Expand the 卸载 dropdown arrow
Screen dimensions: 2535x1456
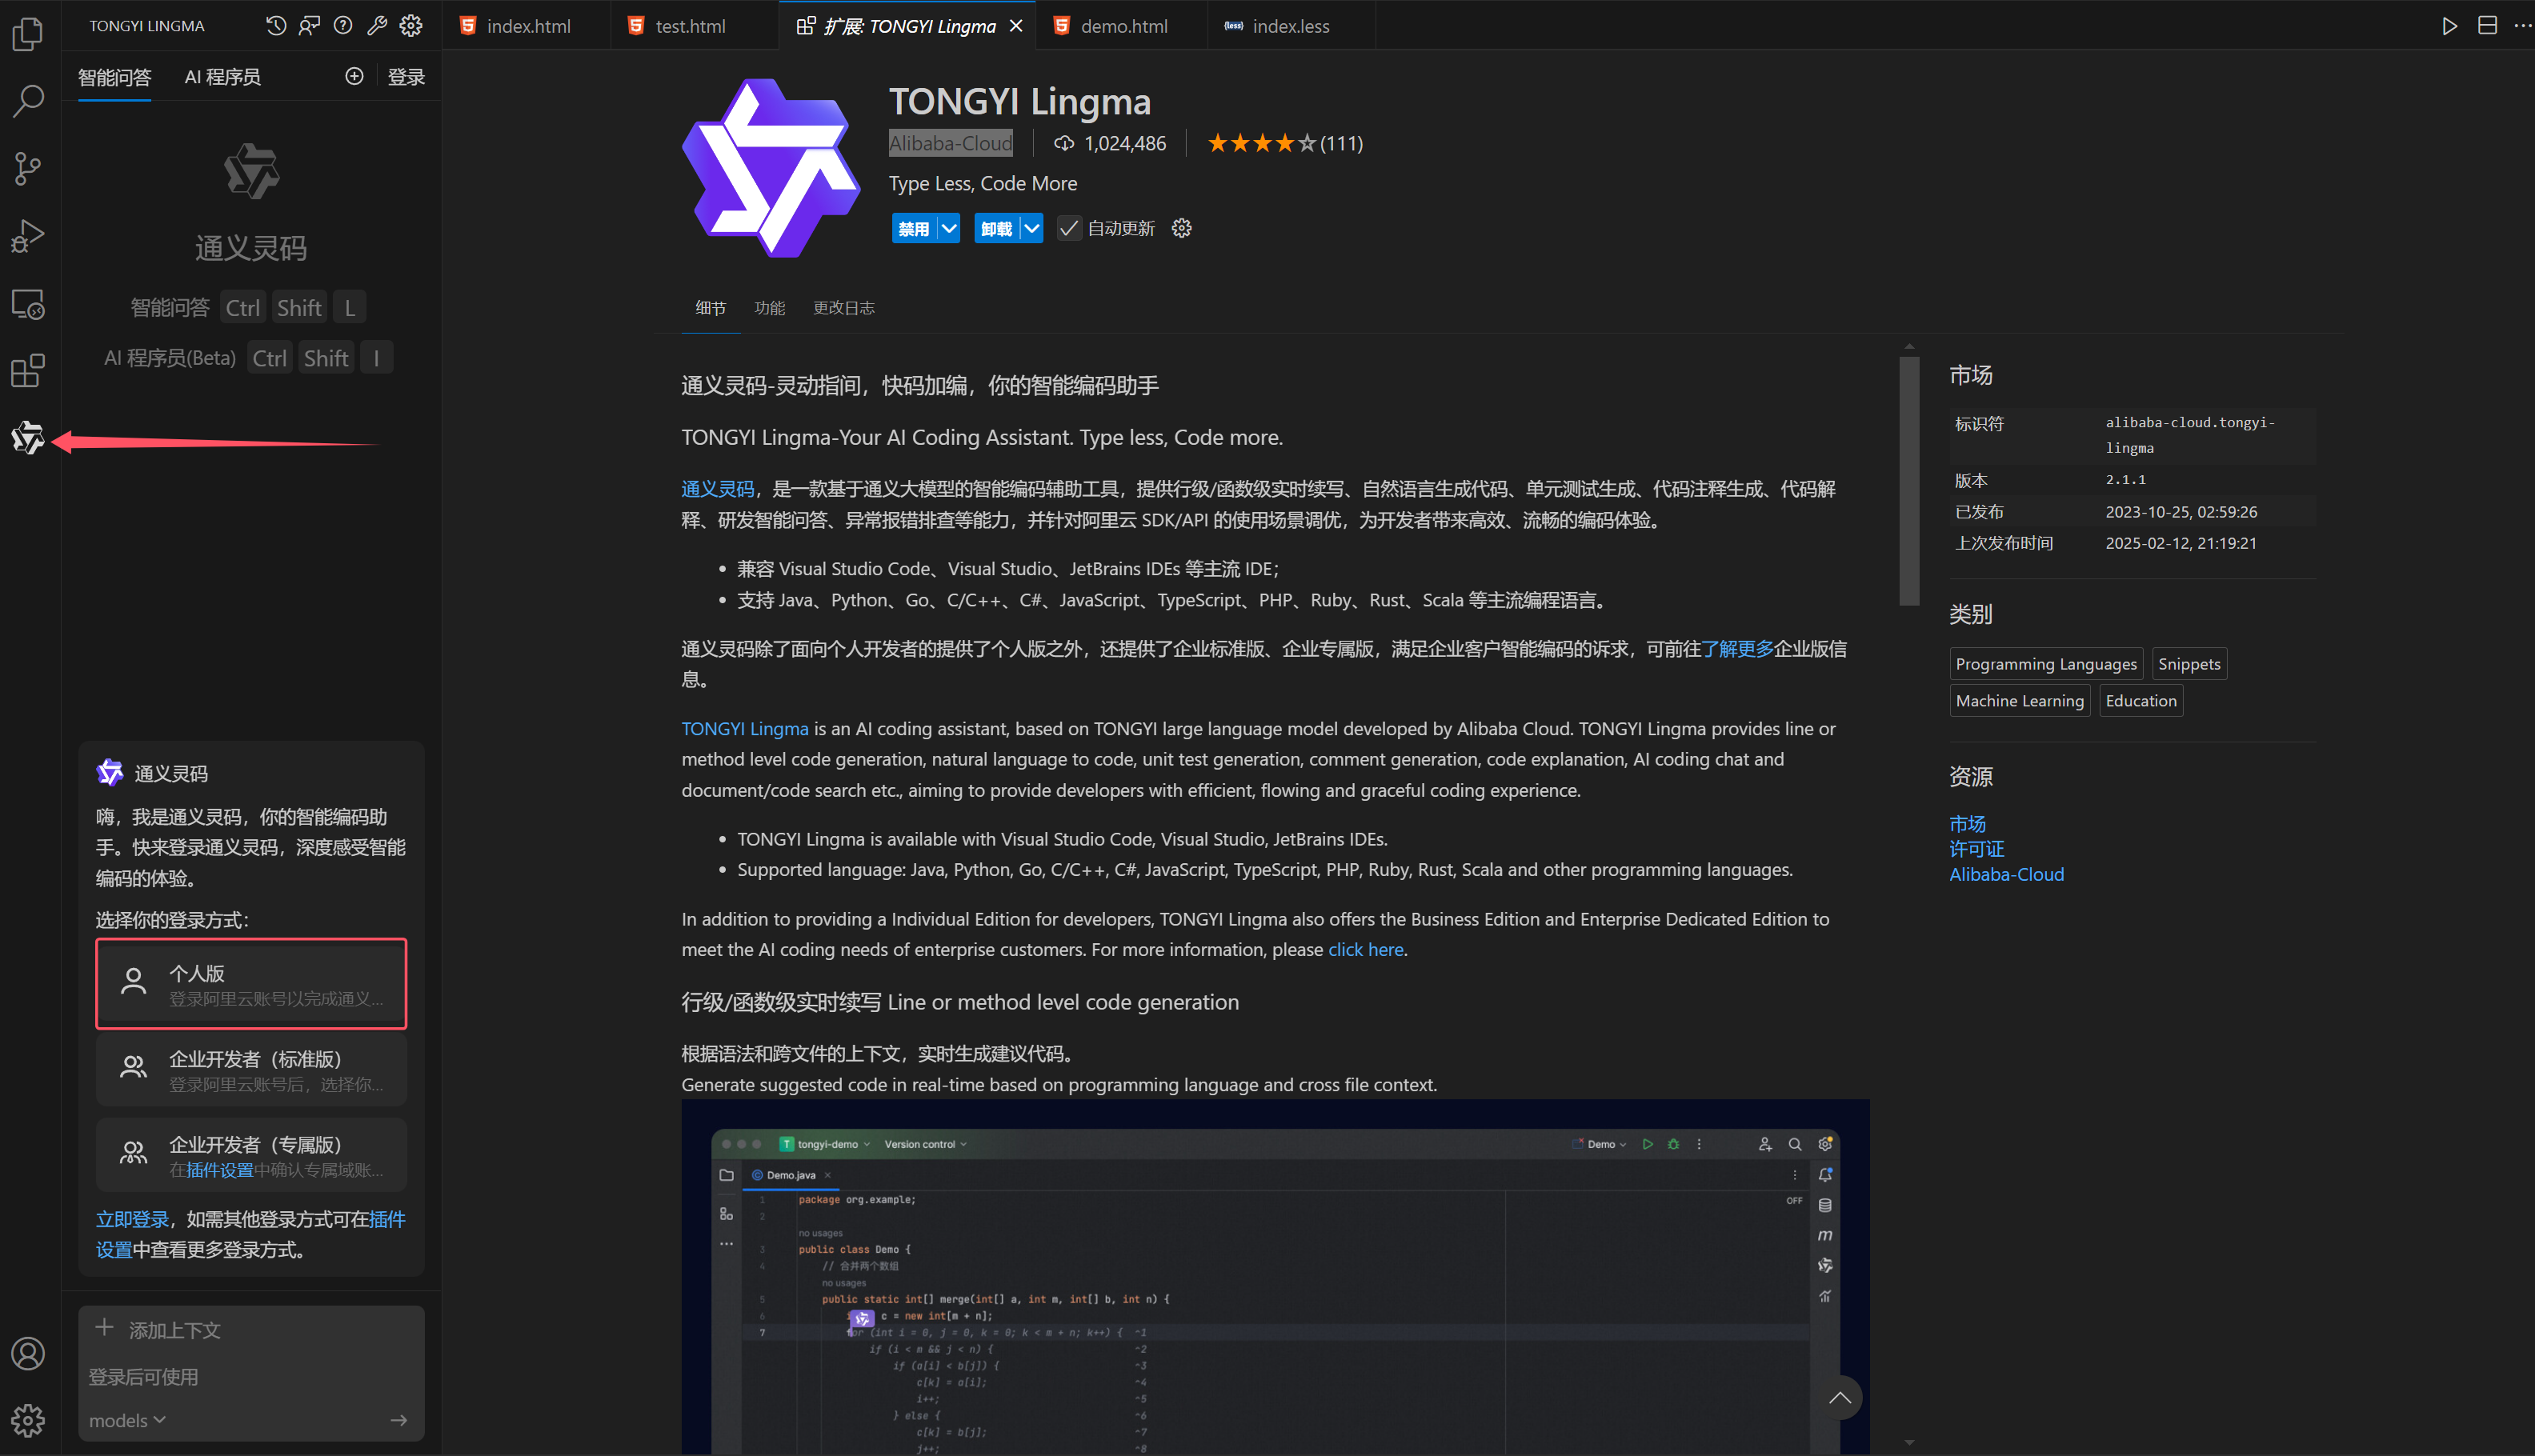(x=1032, y=228)
